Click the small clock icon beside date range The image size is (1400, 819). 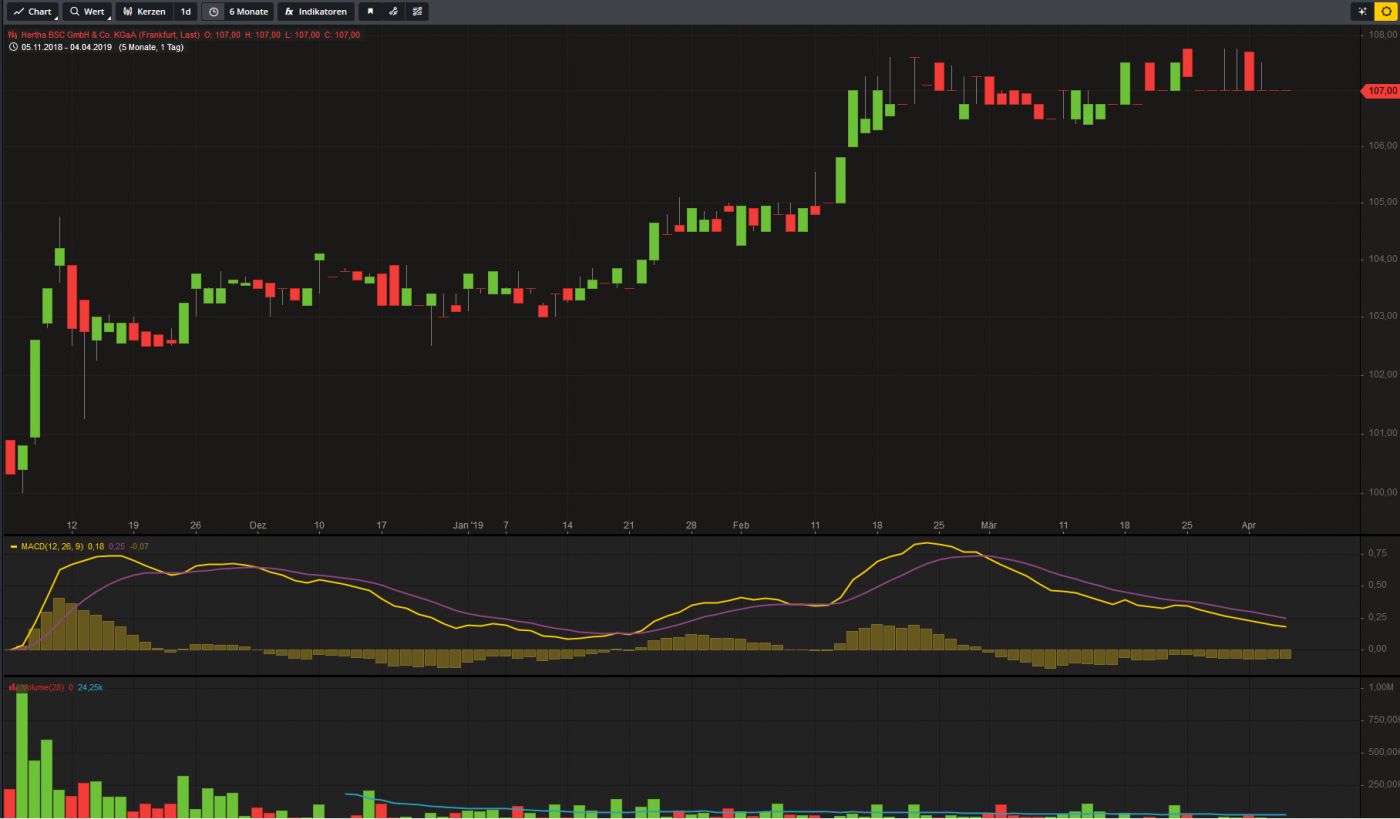tap(13, 47)
